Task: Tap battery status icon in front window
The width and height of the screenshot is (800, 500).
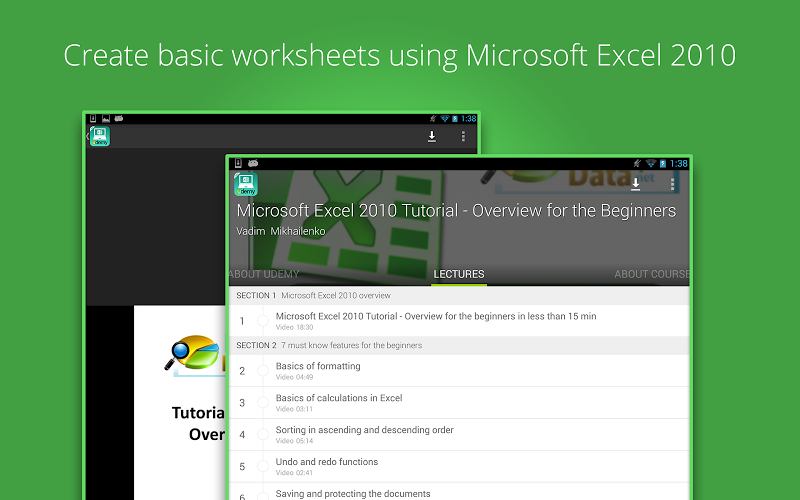Action: point(663,163)
